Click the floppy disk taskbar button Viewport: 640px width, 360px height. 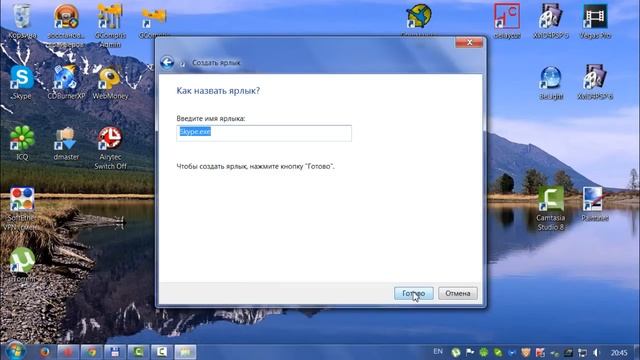click(115, 352)
